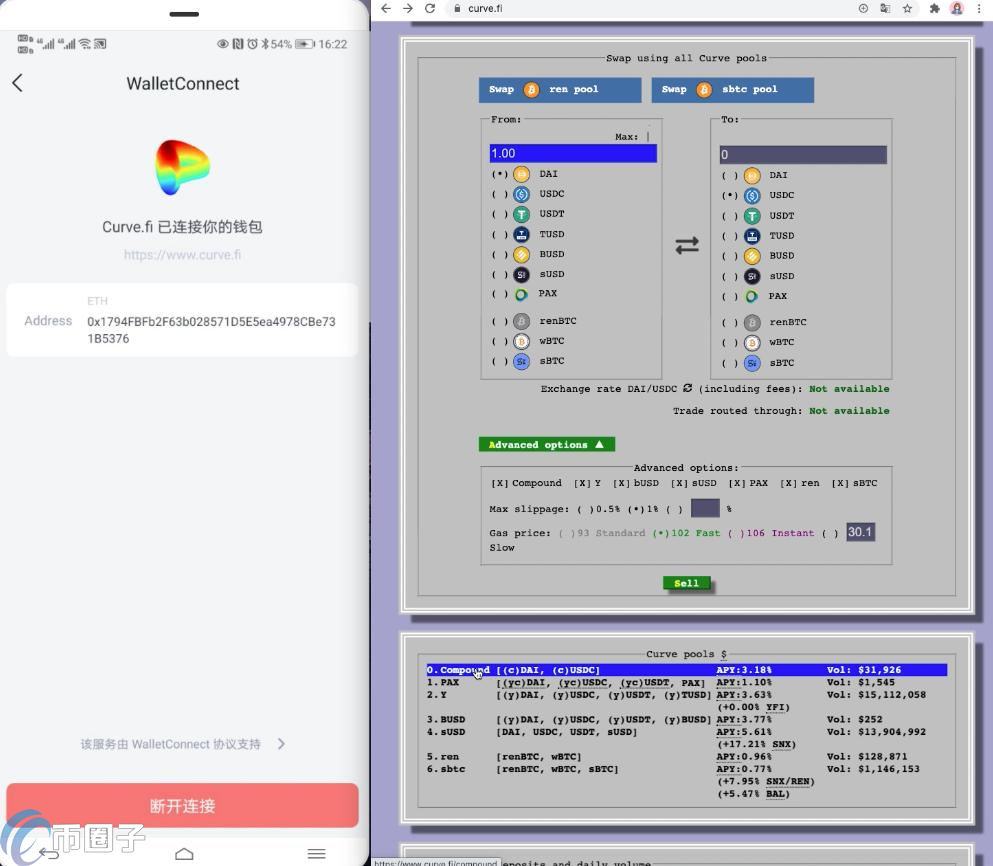Image resolution: width=993 pixels, height=866 pixels.
Task: Open the Swap ren pool tab
Action: [x=560, y=89]
